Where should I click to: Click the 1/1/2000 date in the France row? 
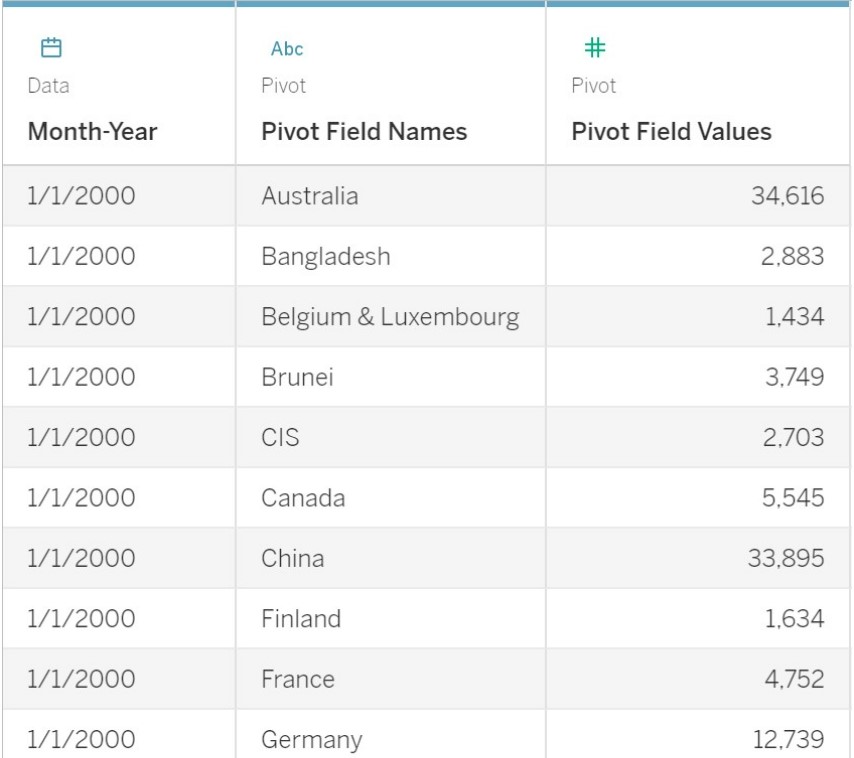point(81,679)
